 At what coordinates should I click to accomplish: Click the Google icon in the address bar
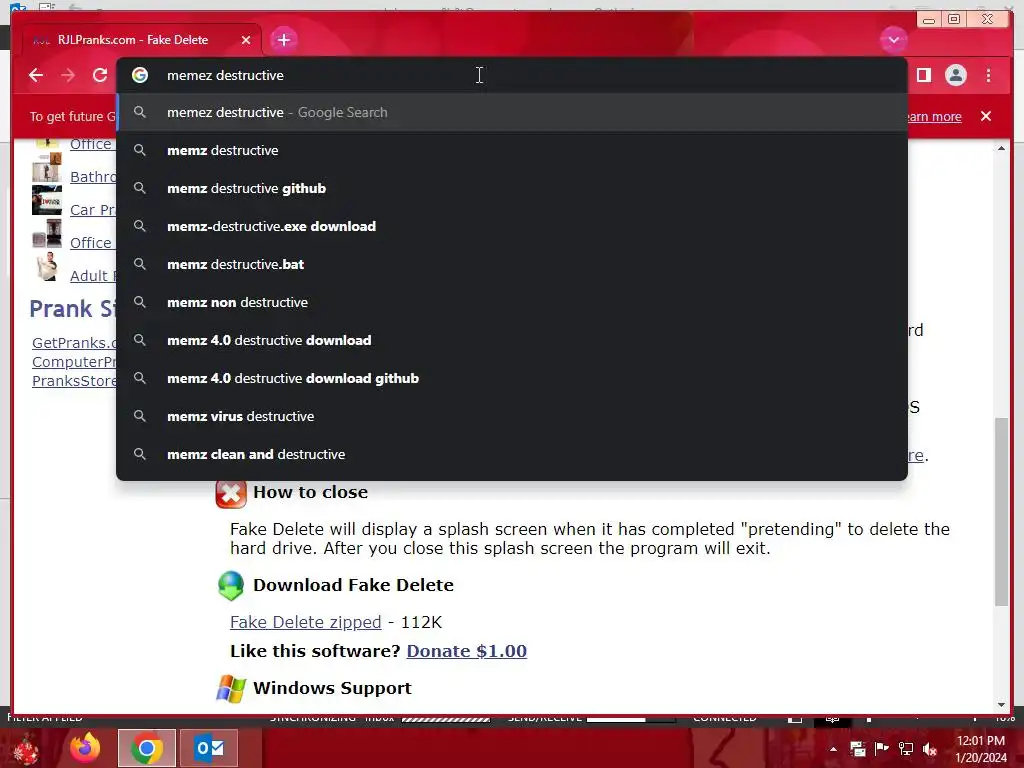[140, 75]
